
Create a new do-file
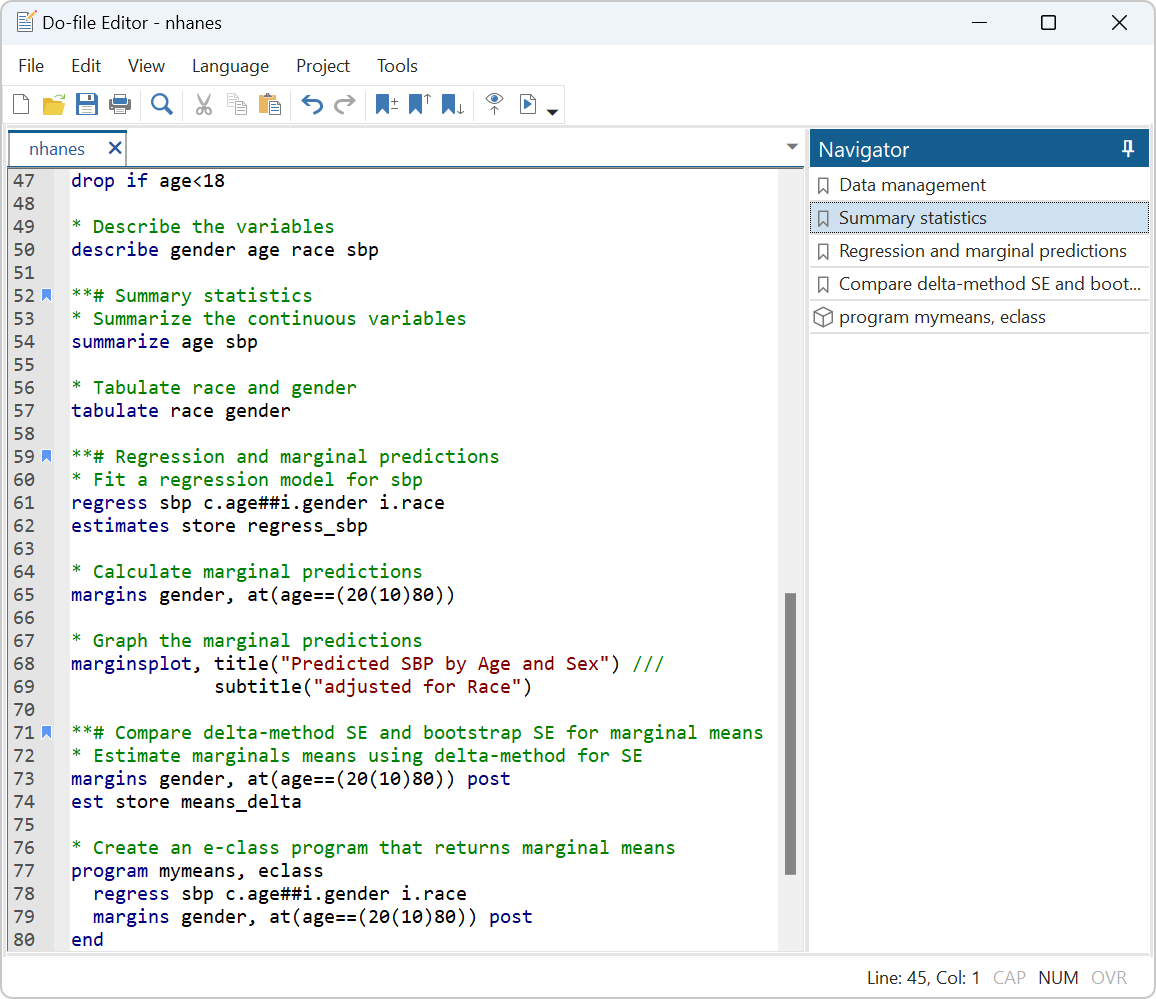(21, 104)
